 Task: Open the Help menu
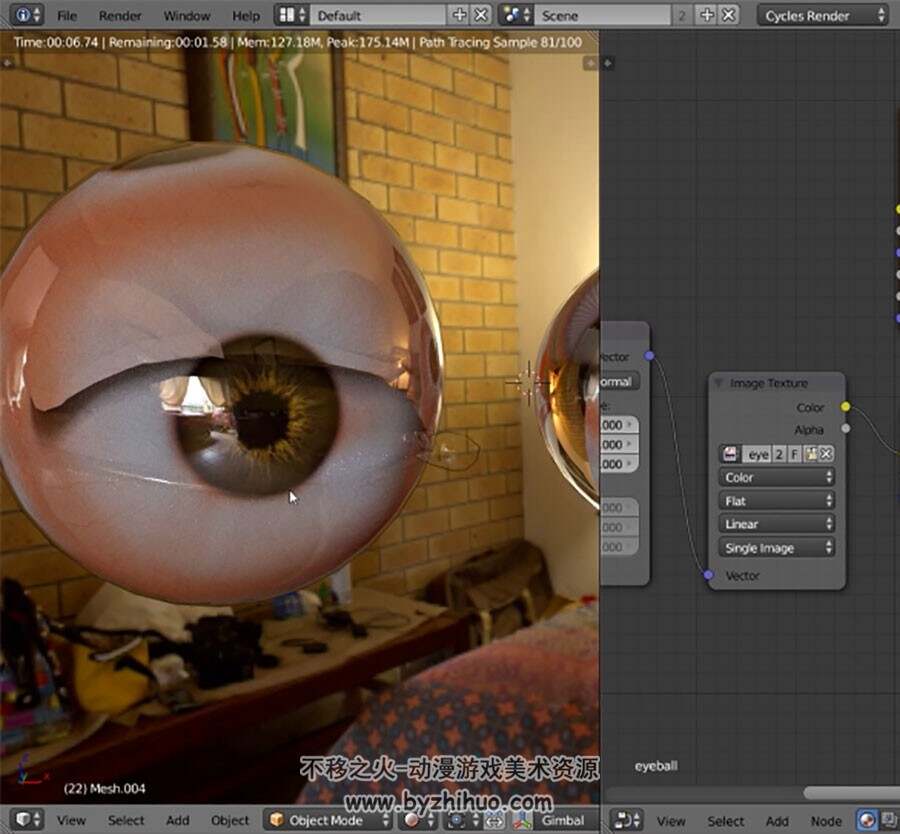[246, 16]
